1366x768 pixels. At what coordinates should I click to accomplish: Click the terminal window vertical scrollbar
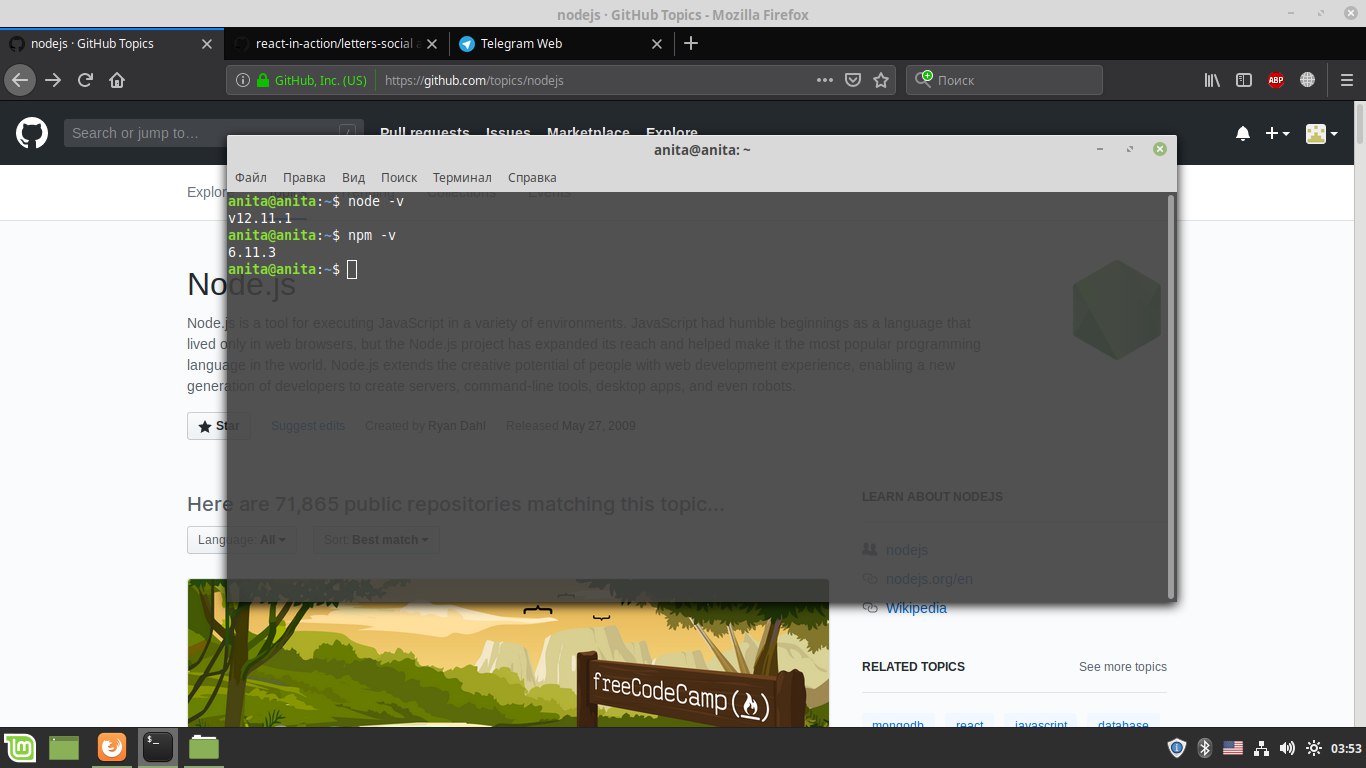point(1171,396)
